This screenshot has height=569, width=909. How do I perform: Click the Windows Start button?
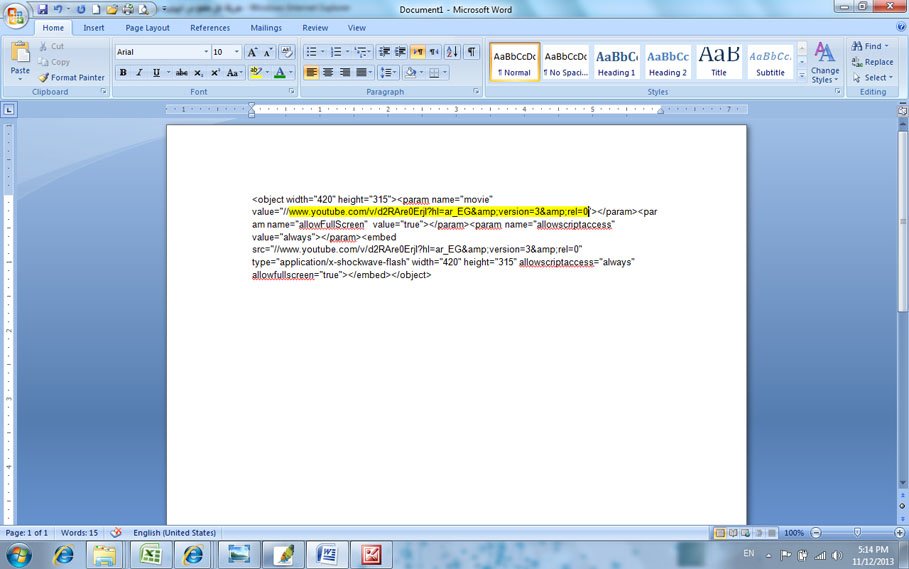(x=19, y=555)
